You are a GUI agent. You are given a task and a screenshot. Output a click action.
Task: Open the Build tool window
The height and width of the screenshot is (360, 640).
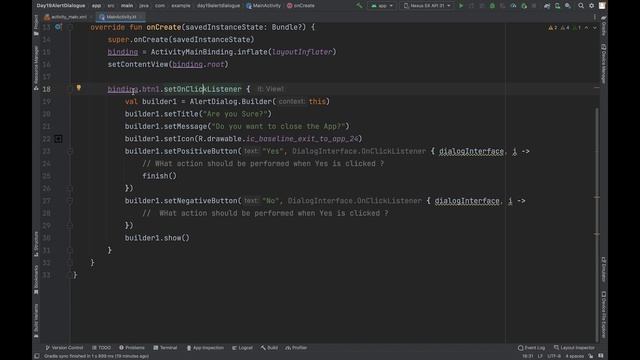269,348
